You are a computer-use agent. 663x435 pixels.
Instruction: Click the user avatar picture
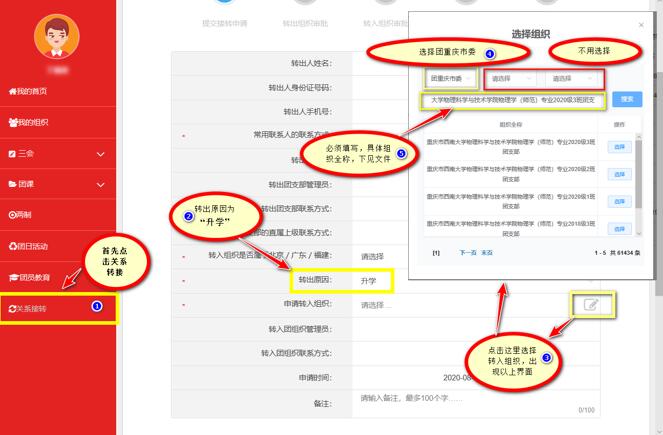click(x=56, y=36)
